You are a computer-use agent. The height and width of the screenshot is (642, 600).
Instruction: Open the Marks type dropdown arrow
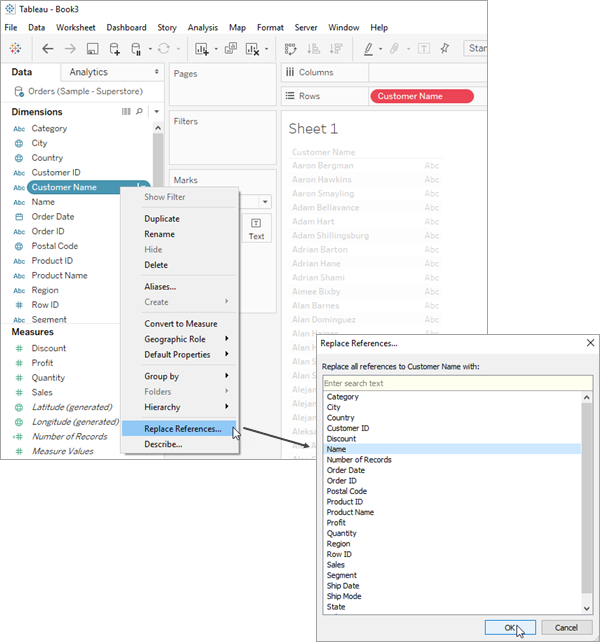tap(265, 201)
